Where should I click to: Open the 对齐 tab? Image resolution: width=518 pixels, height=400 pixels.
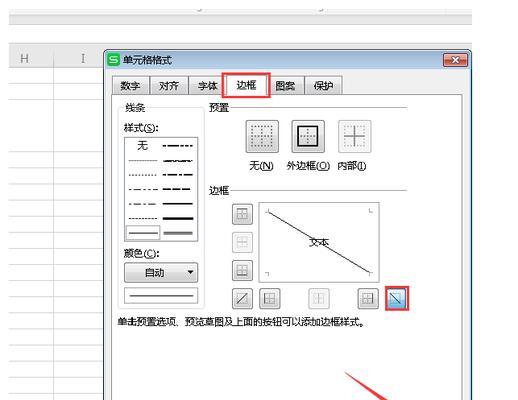pos(169,86)
